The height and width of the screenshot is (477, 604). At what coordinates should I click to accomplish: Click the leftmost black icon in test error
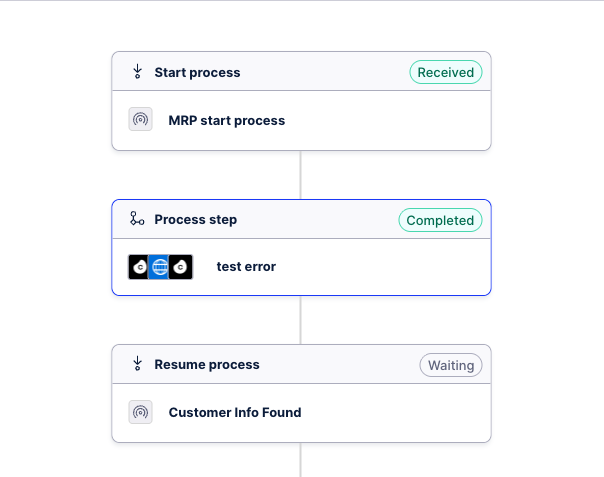[139, 267]
